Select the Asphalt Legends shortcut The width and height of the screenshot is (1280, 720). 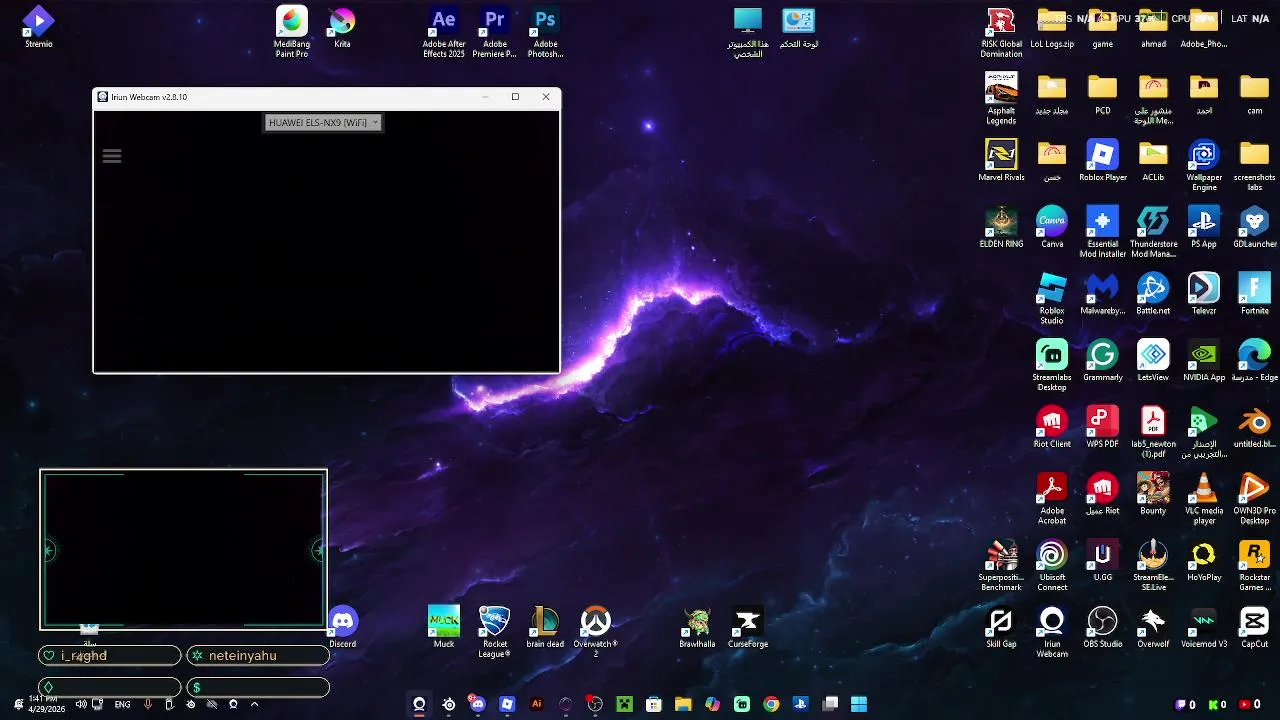coord(1001,98)
